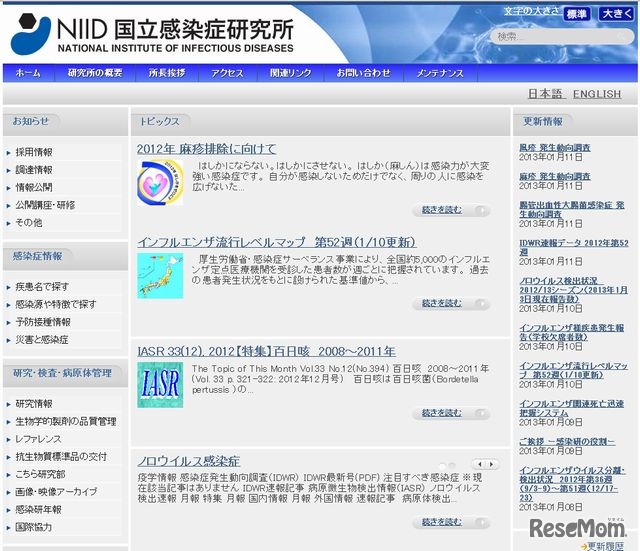
Task: Open 採用情報 in sidebar
Action: point(34,152)
